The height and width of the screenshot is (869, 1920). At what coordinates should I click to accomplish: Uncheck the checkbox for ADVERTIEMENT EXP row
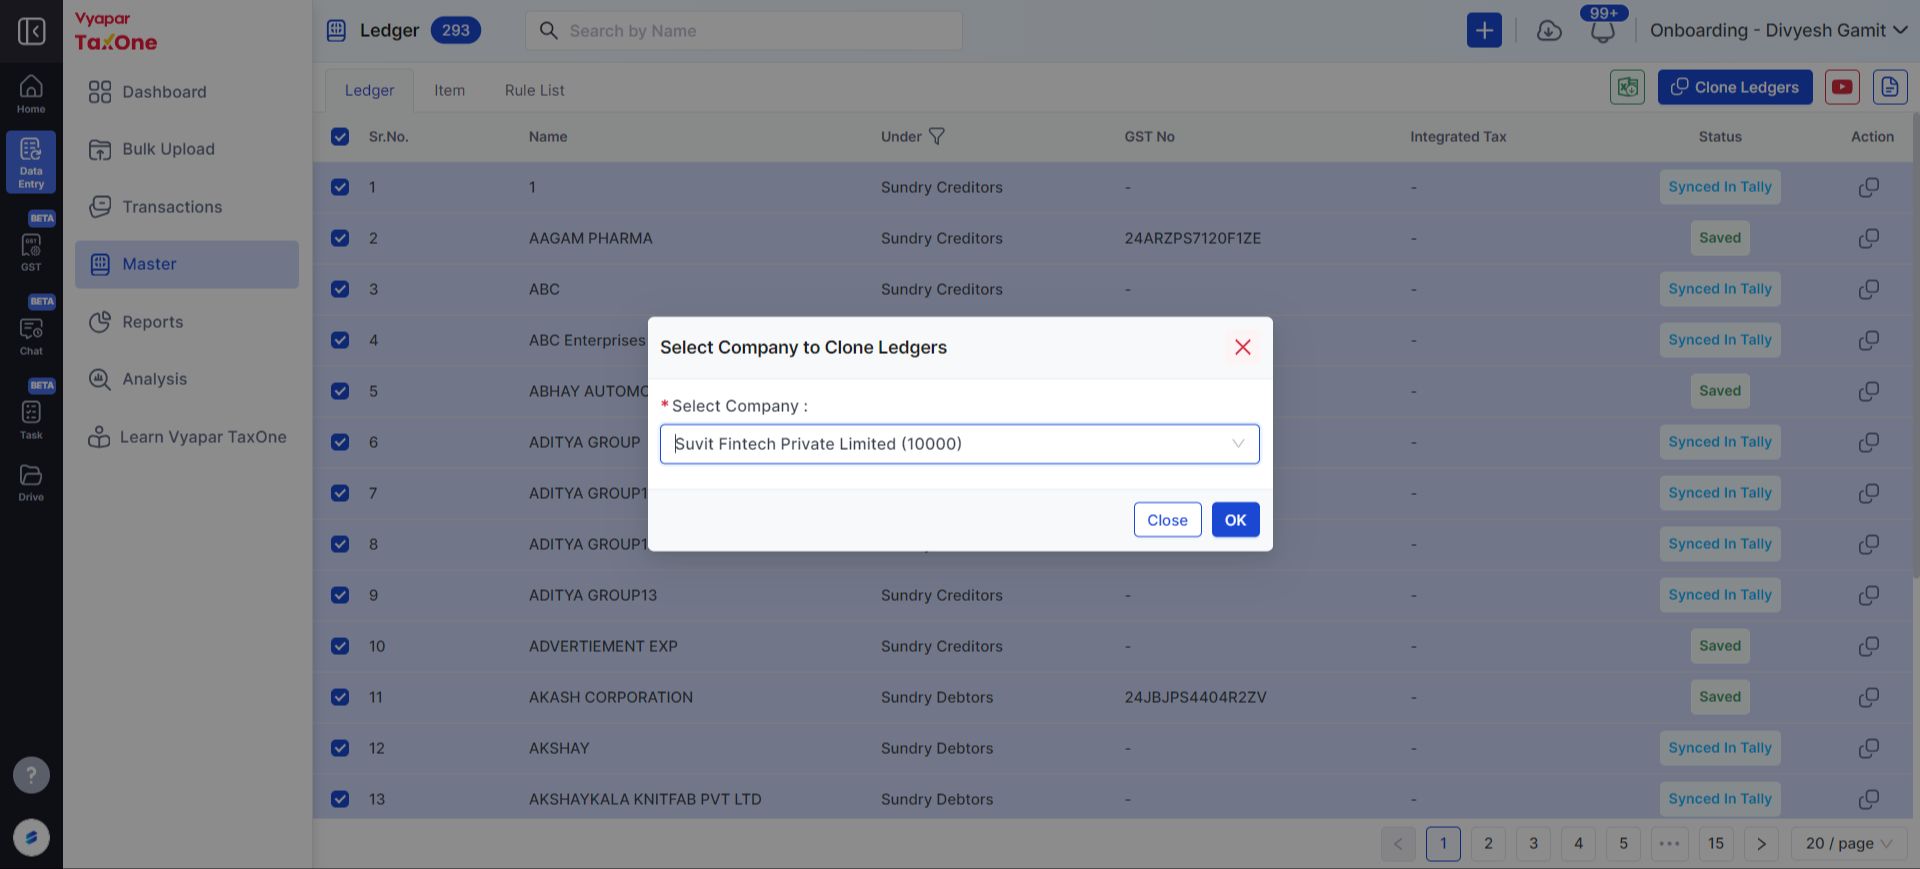point(340,646)
